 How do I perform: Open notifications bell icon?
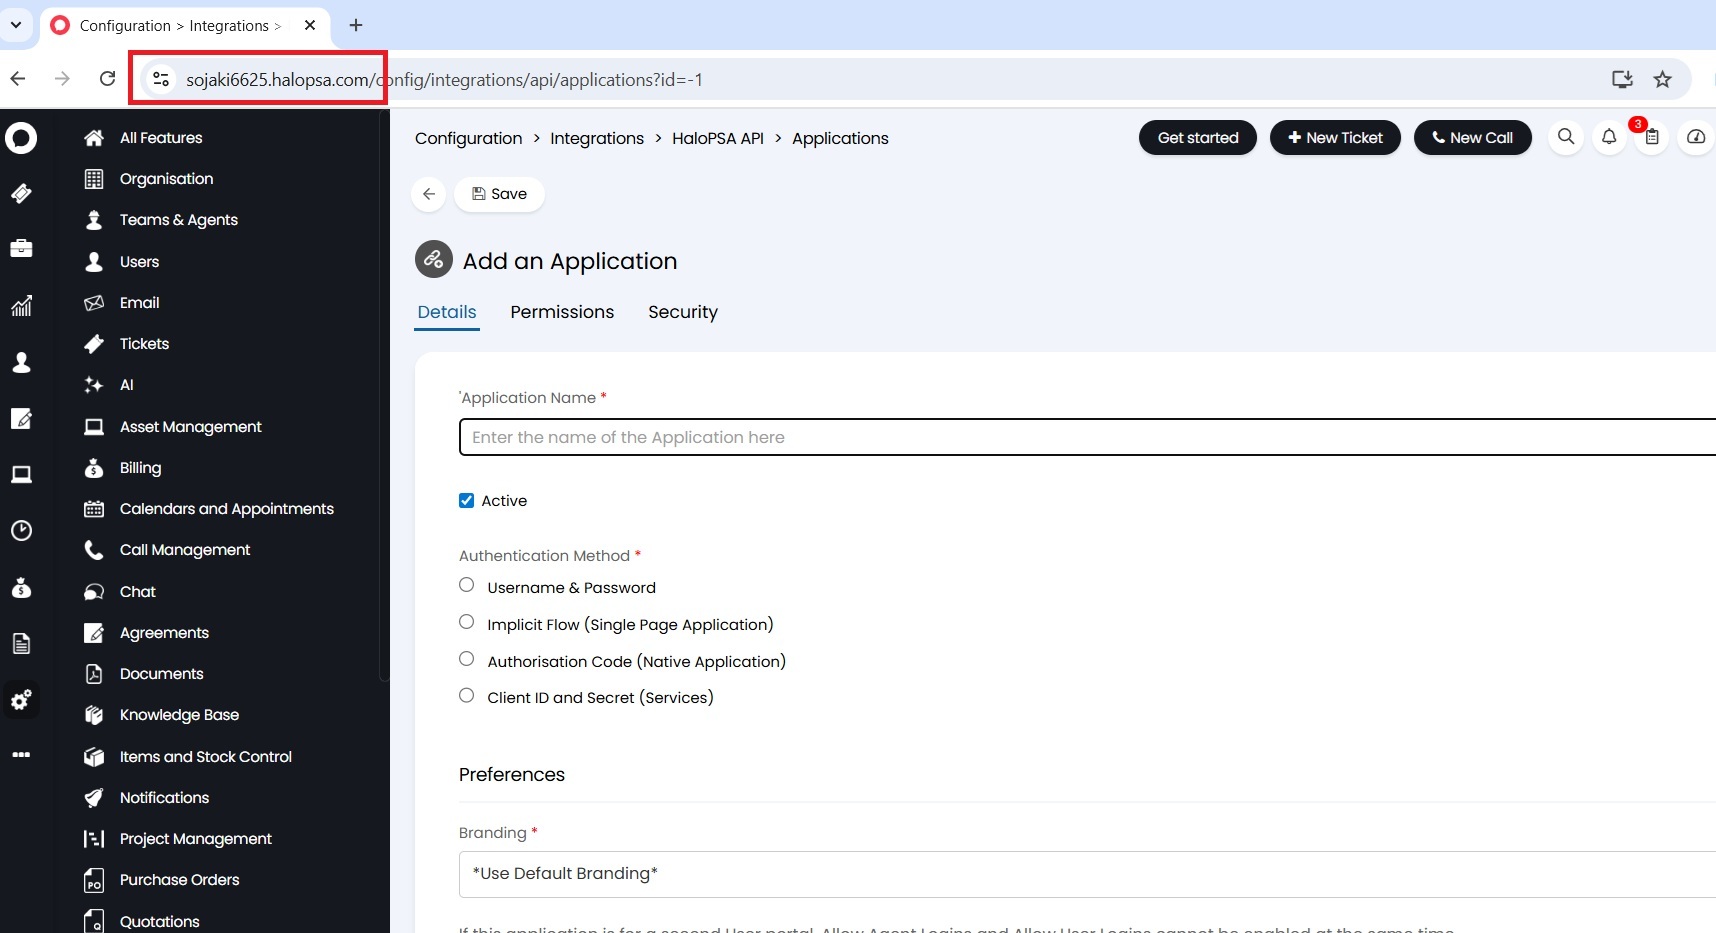point(1609,137)
